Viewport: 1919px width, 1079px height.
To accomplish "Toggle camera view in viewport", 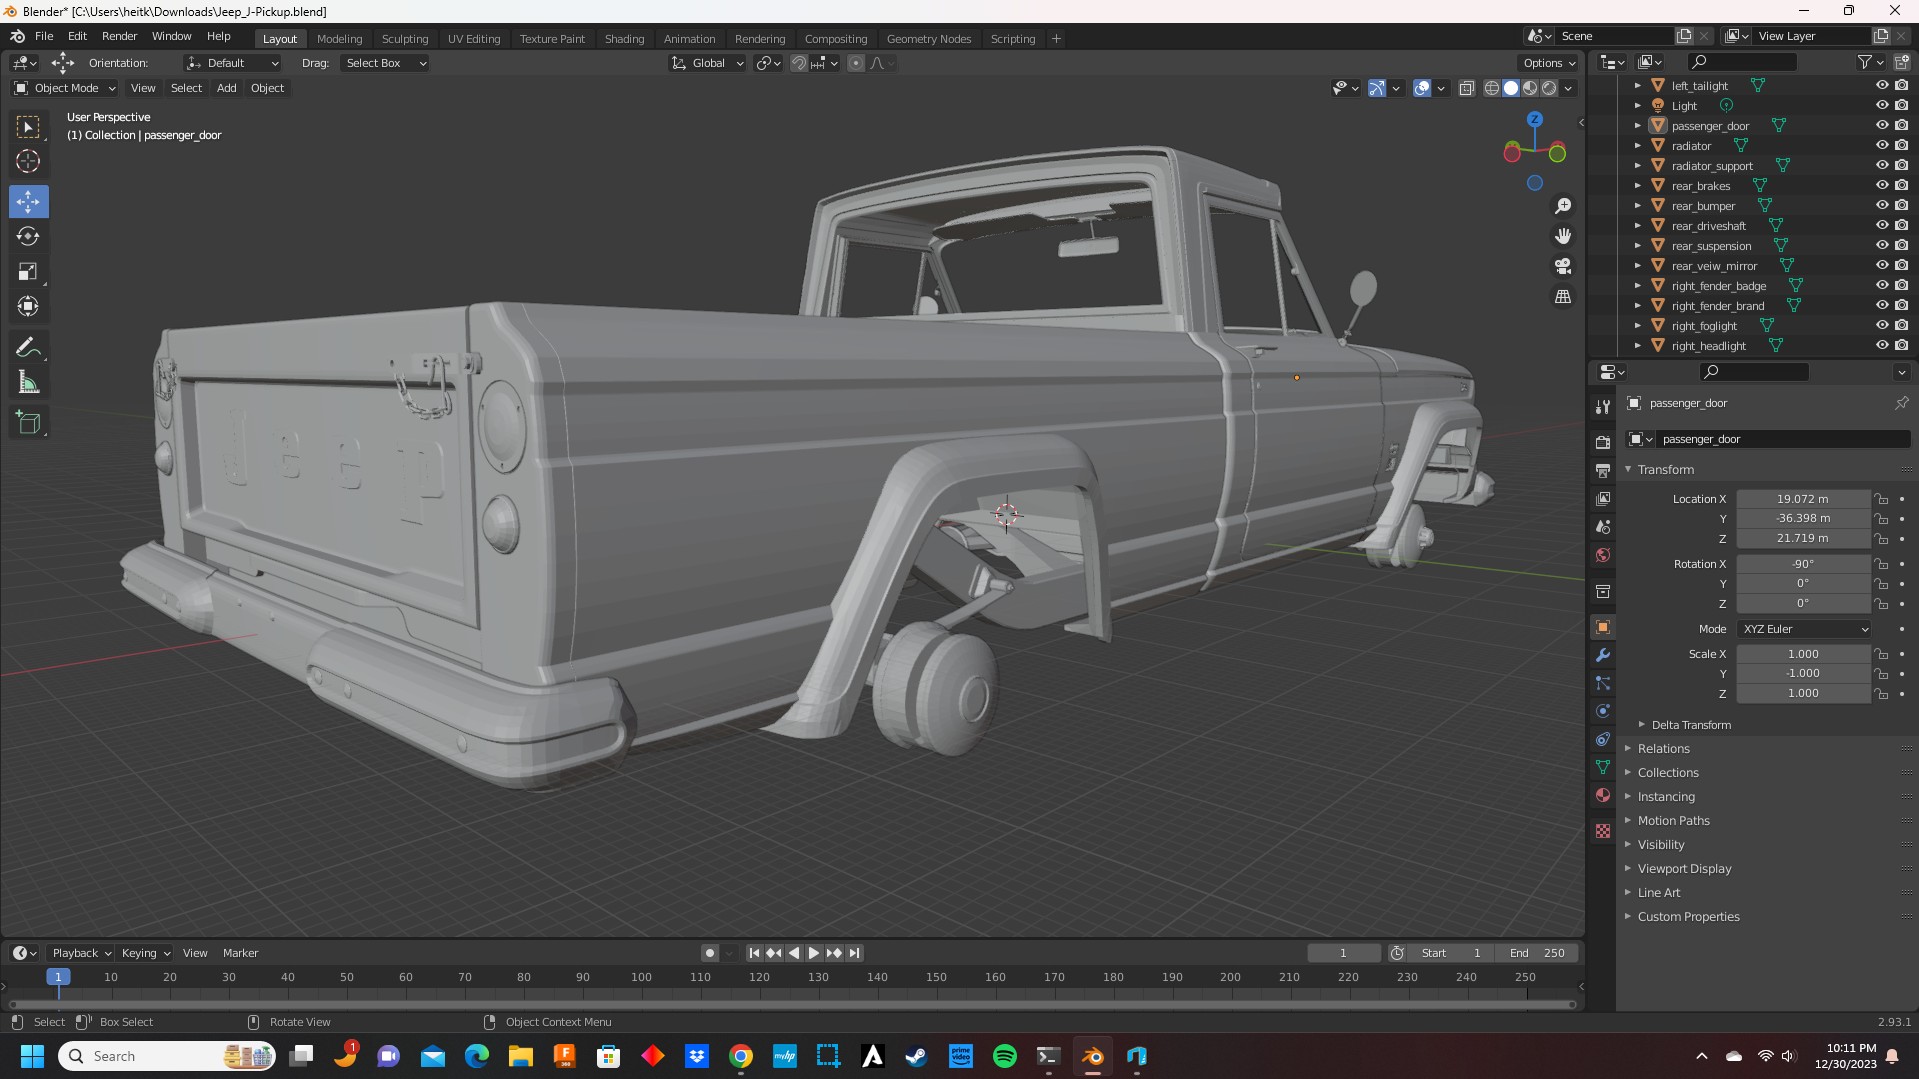I will (1562, 266).
